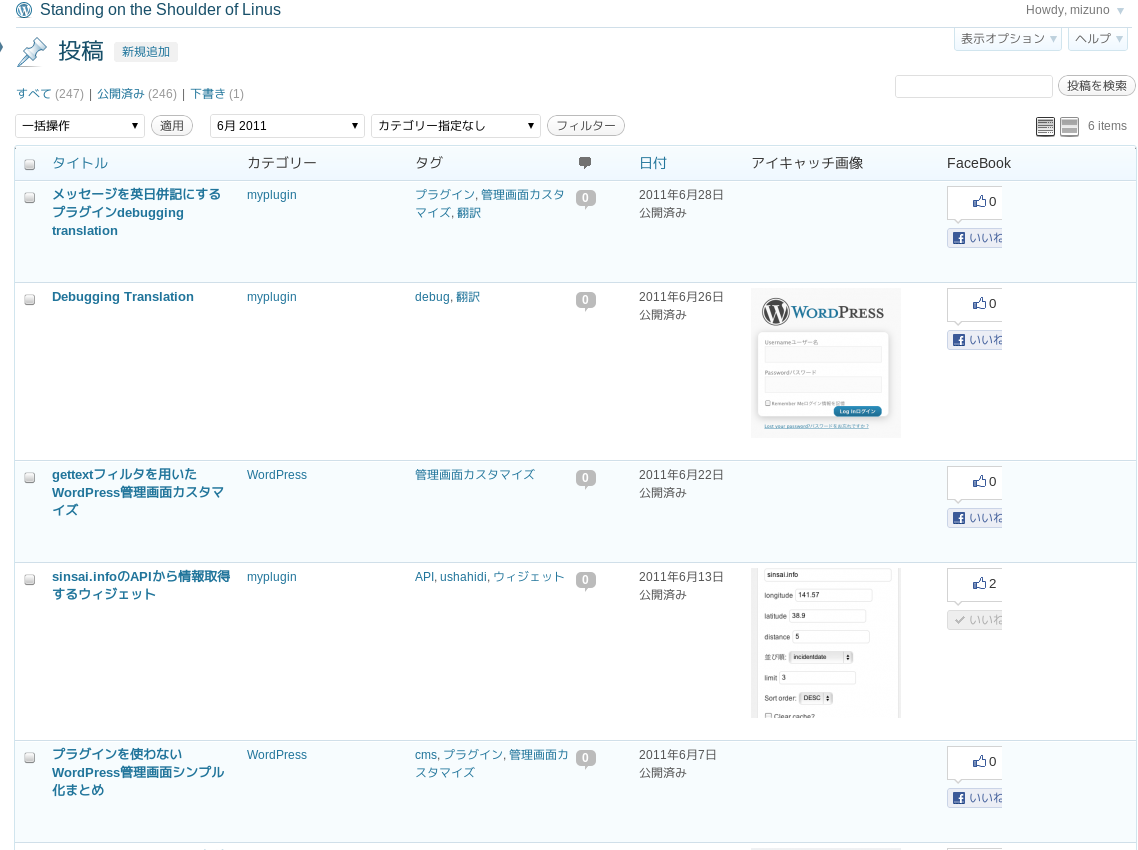Click the 適用 apply button
Image resolution: width=1138 pixels, height=850 pixels.
pyautogui.click(x=172, y=126)
